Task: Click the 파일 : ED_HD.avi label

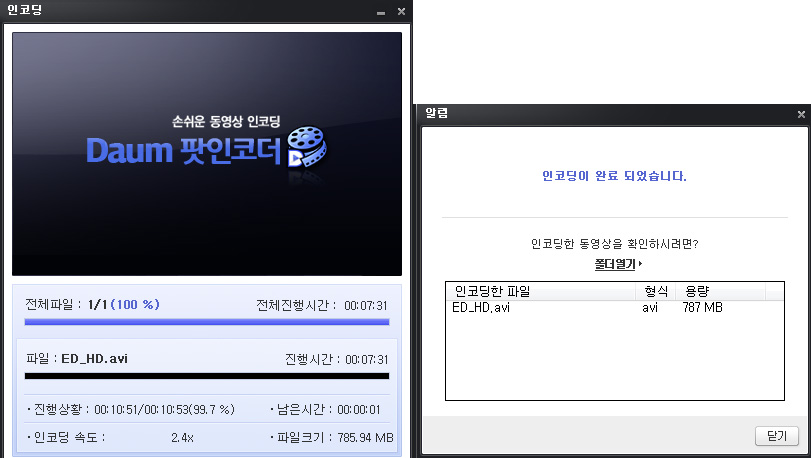Action: coord(77,358)
